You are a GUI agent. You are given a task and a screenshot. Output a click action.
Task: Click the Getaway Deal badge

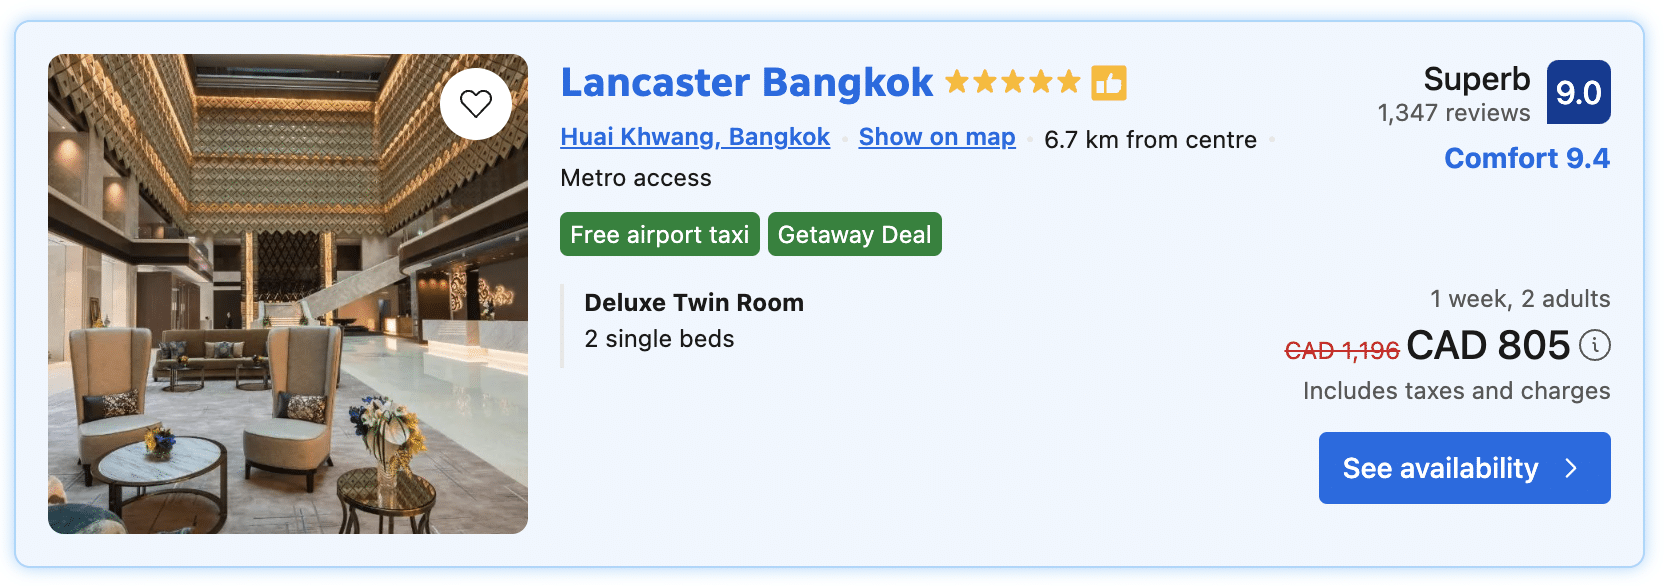(x=854, y=234)
